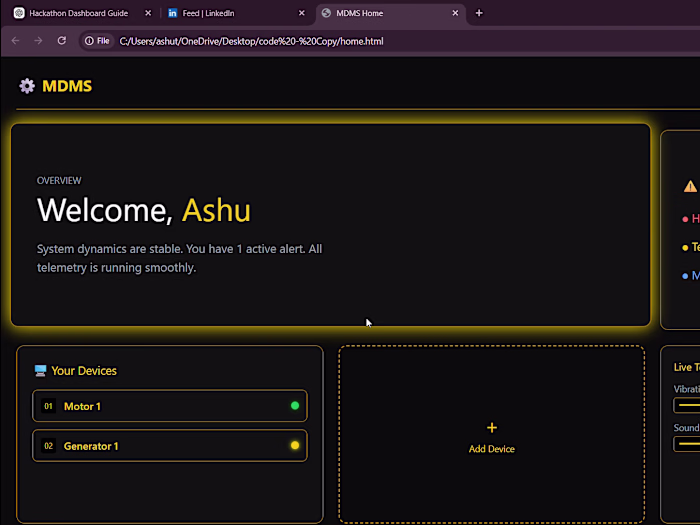Click the MDMS title text
700x525 pixels.
pyautogui.click(x=67, y=86)
